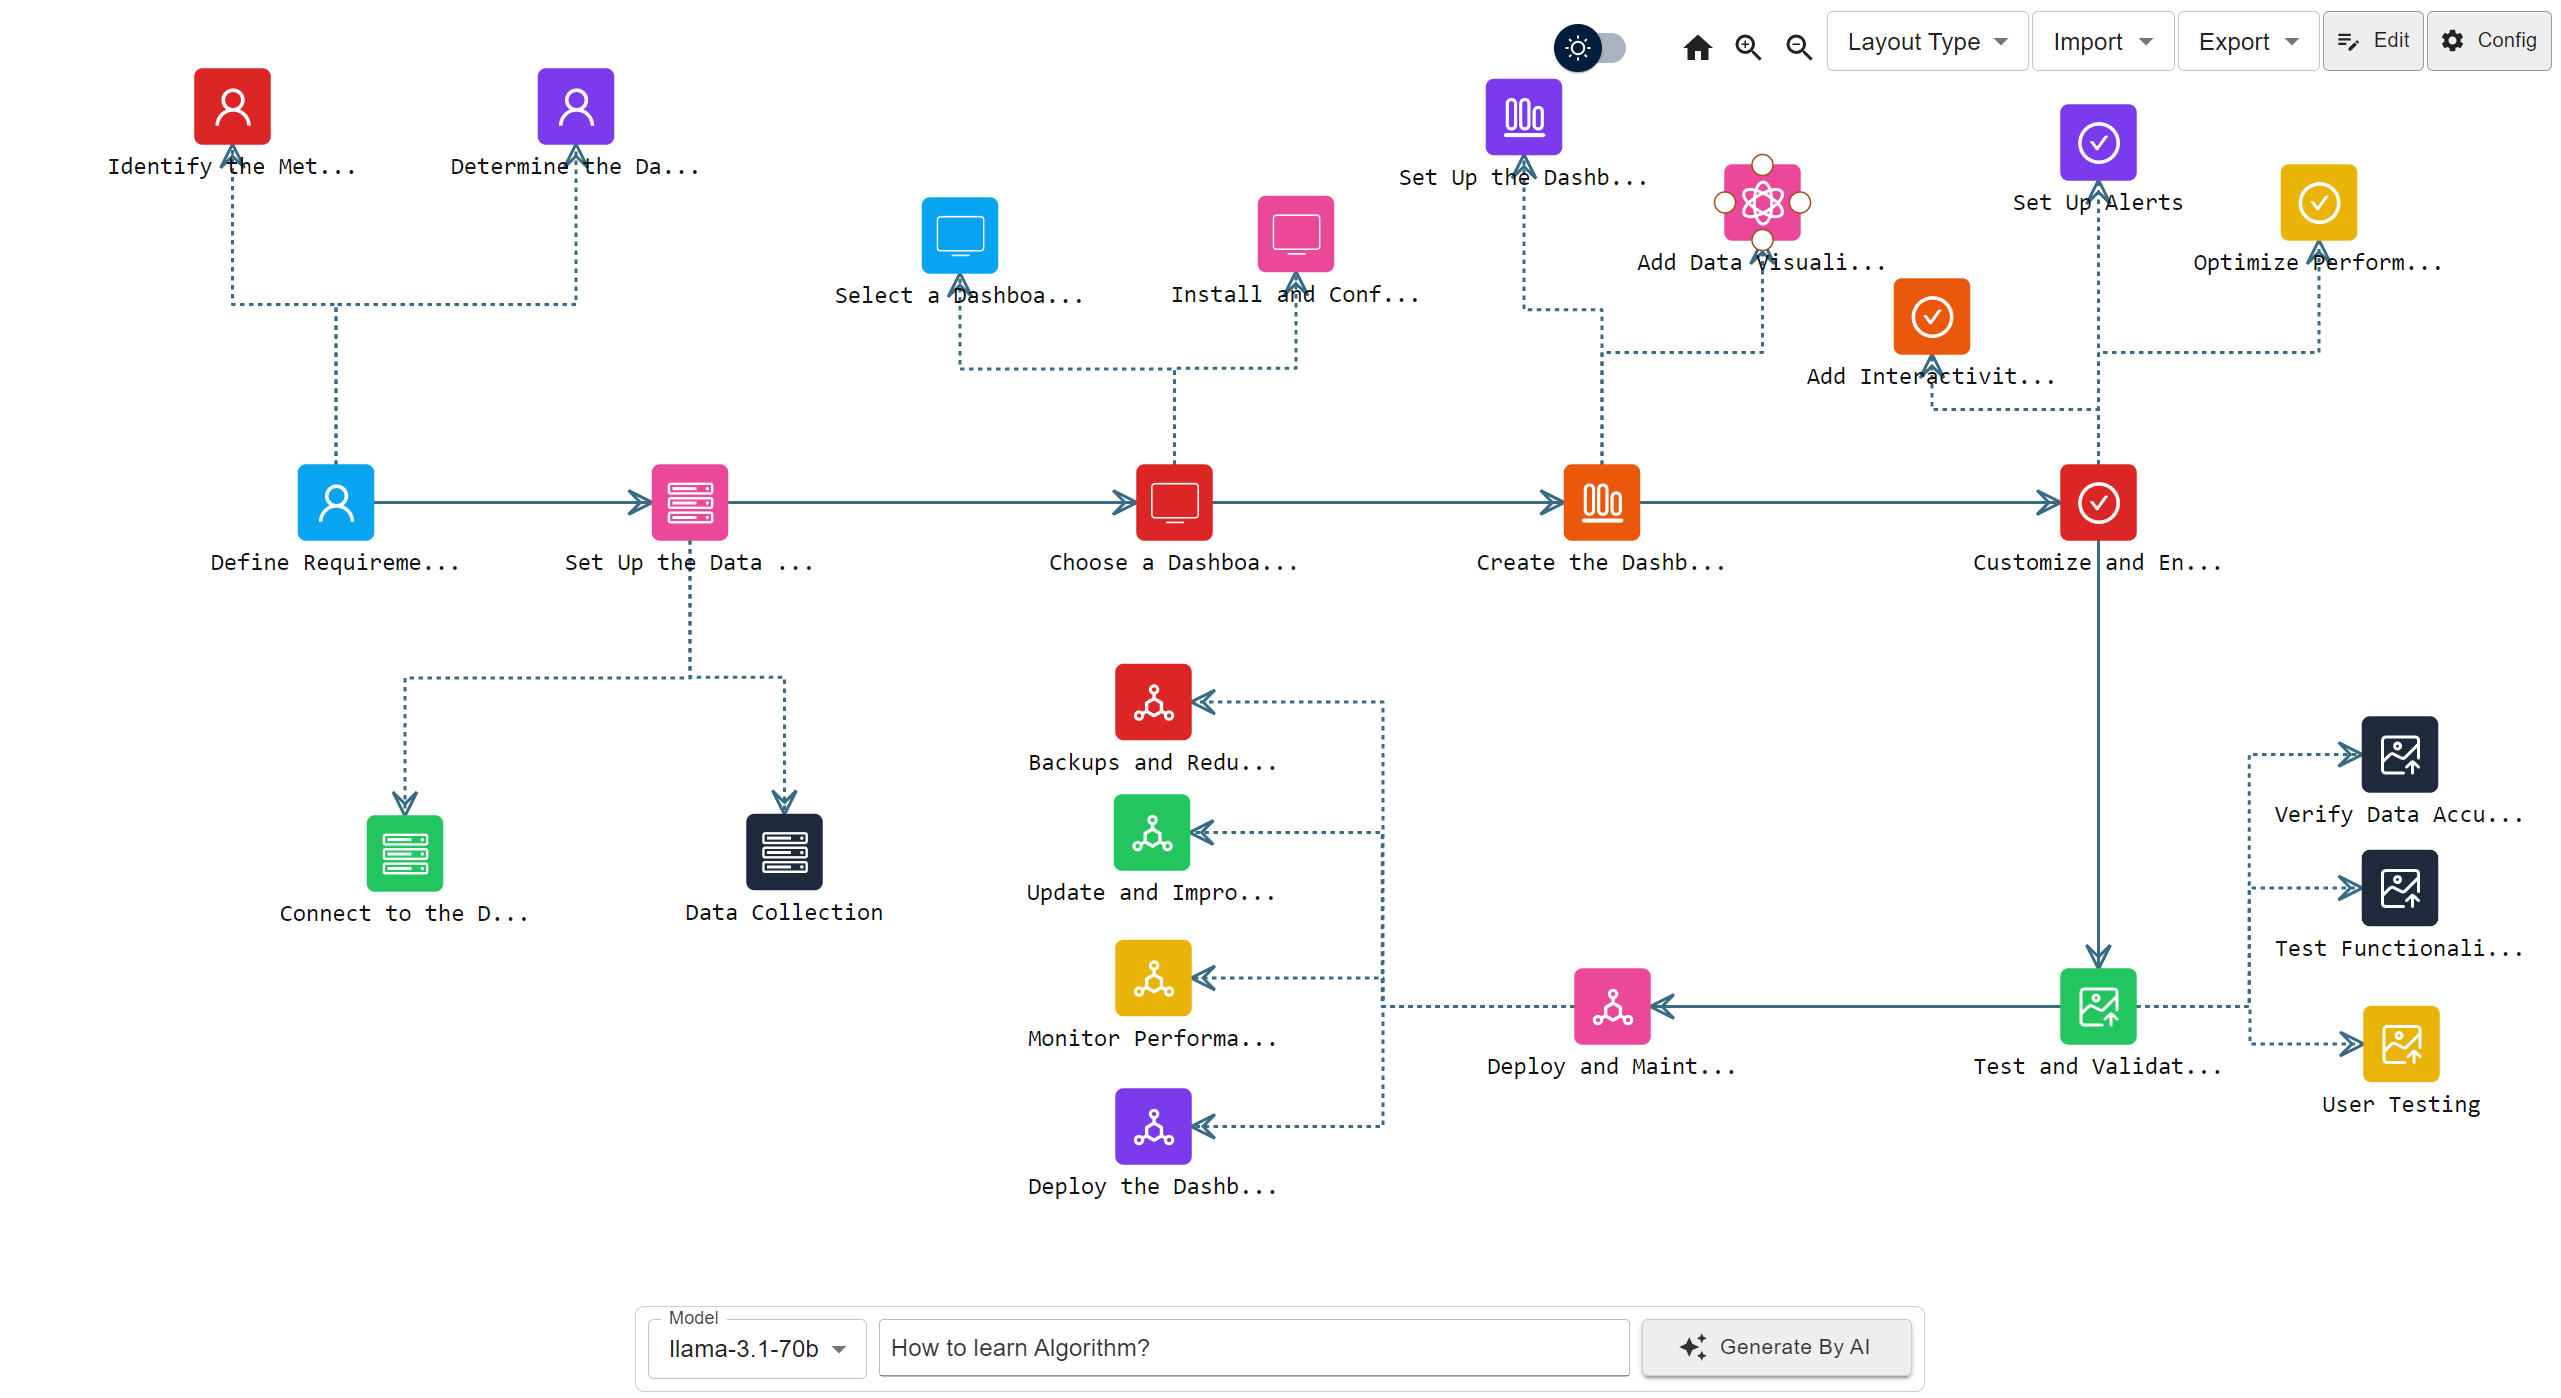The image size is (2561, 1398).
Task: Zoom in on the diagram
Action: (x=1748, y=47)
